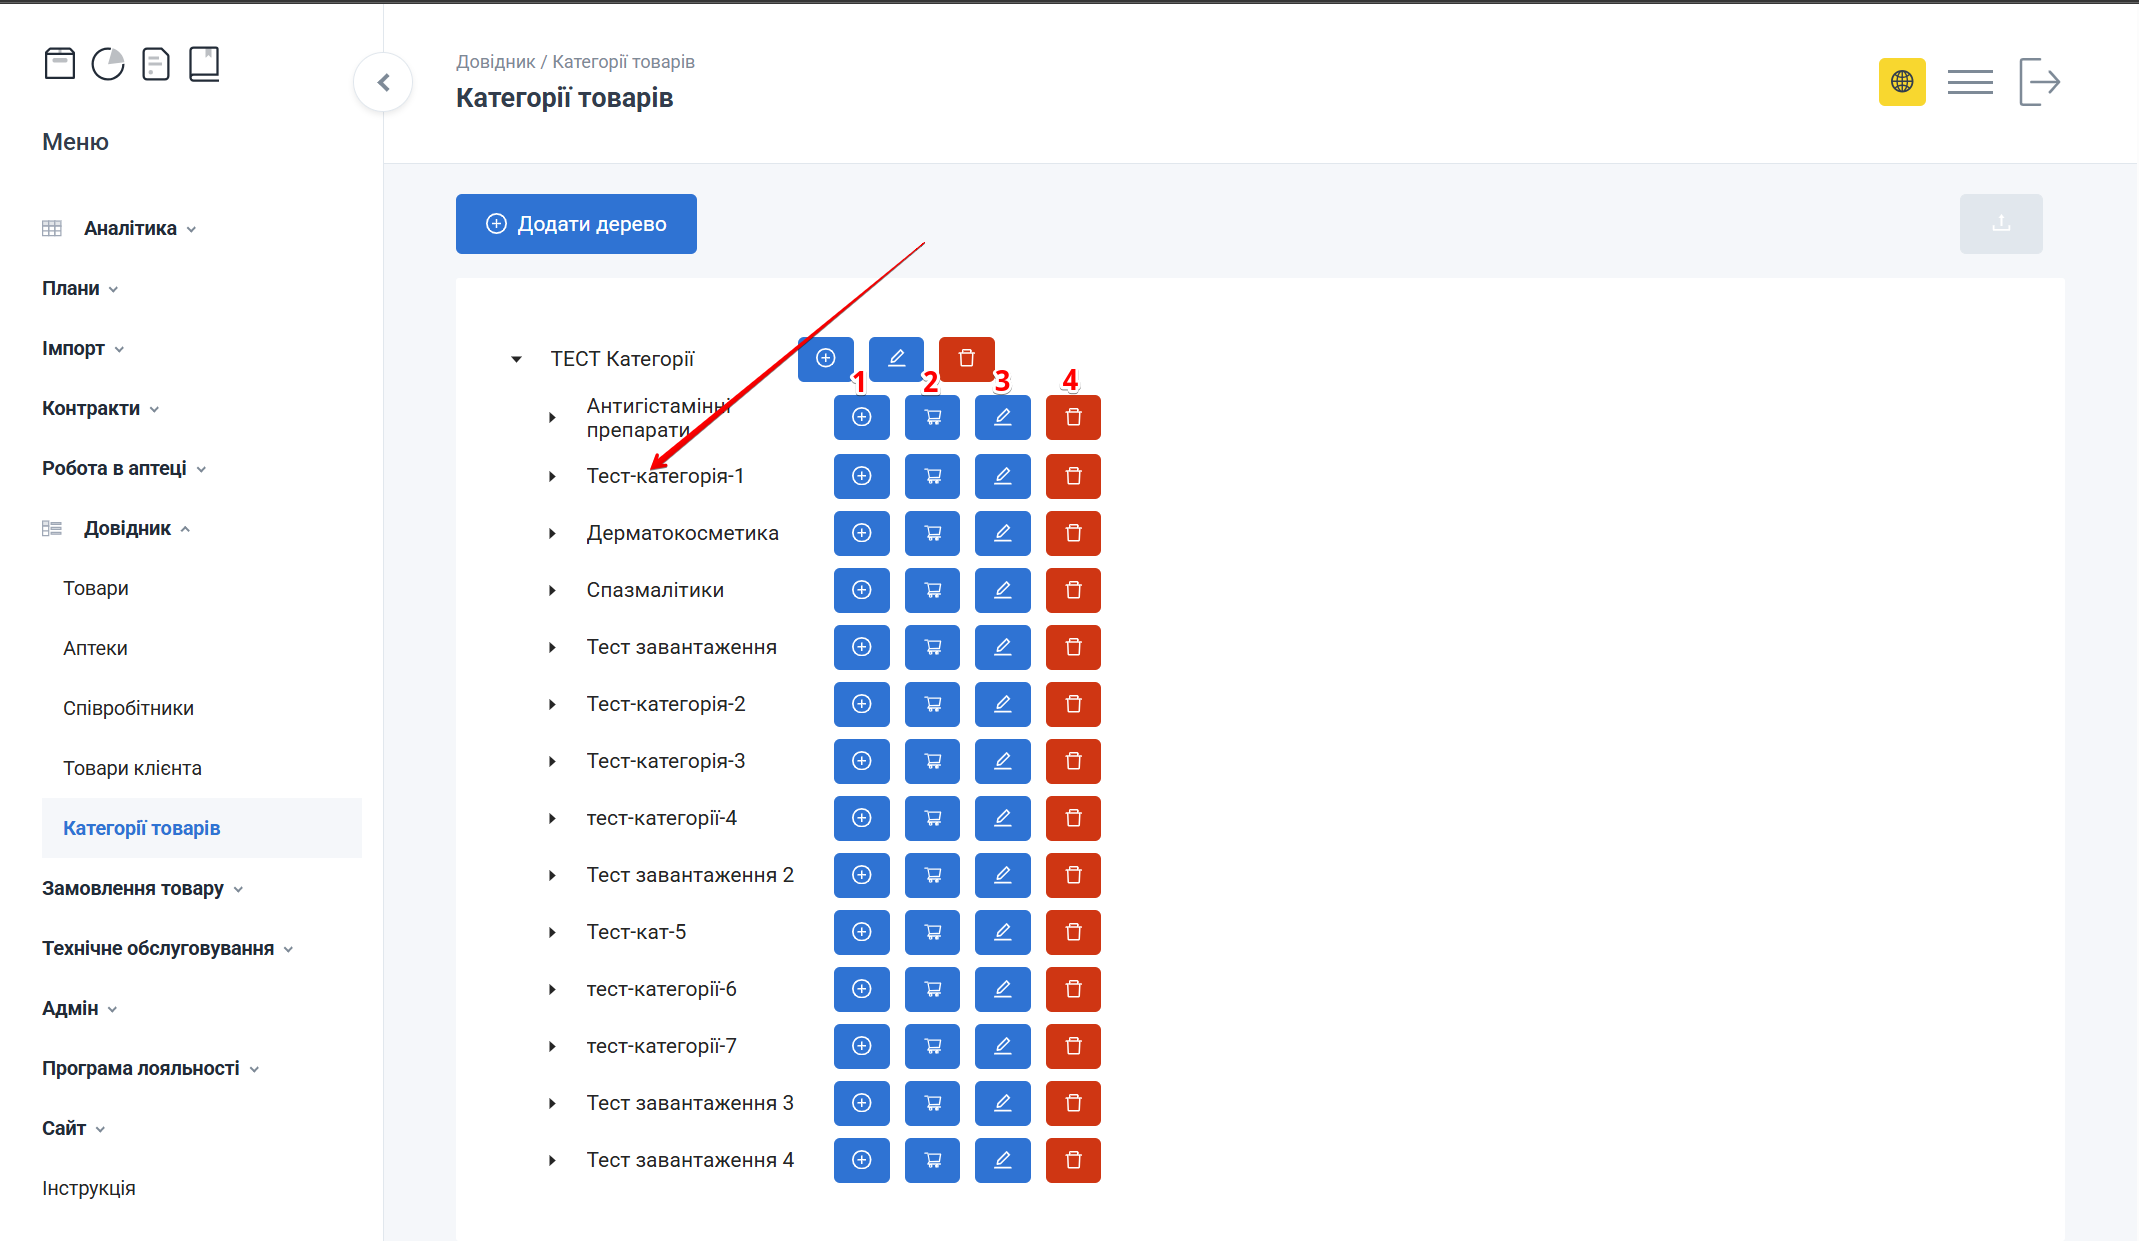Expand the Контракти menu section
Viewport: 2139px width, 1241px height.
pyautogui.click(x=91, y=408)
